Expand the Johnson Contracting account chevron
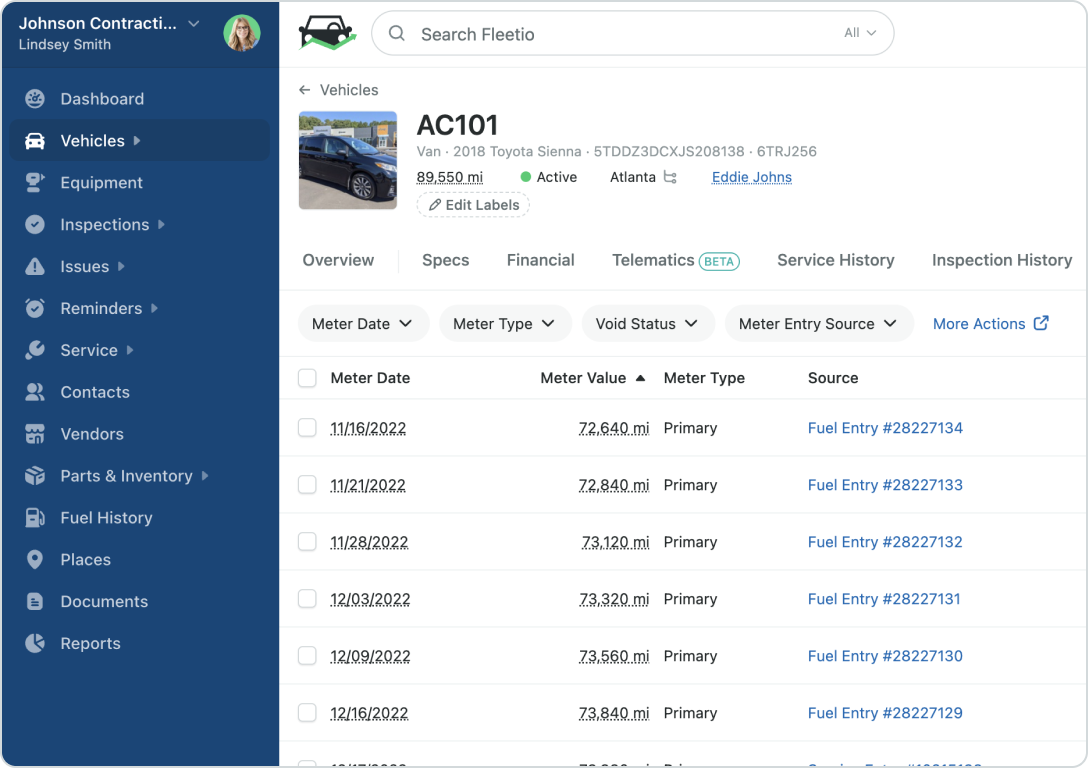Image resolution: width=1088 pixels, height=768 pixels. click(194, 23)
